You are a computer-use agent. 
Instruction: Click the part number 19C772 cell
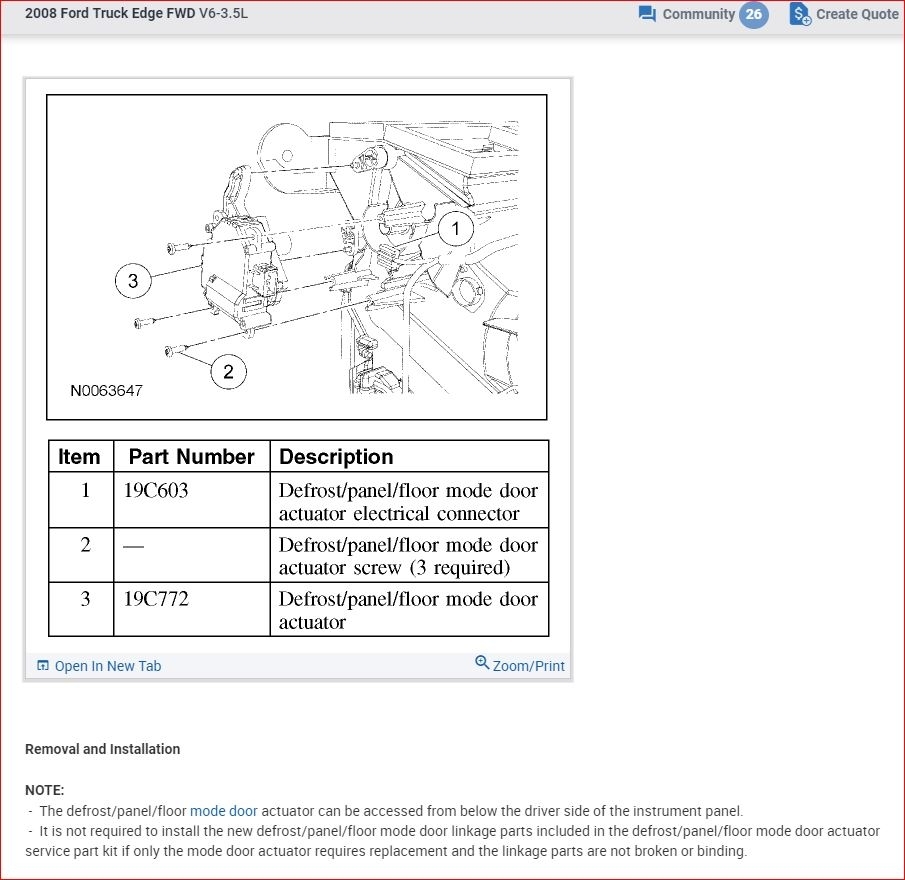coord(192,609)
